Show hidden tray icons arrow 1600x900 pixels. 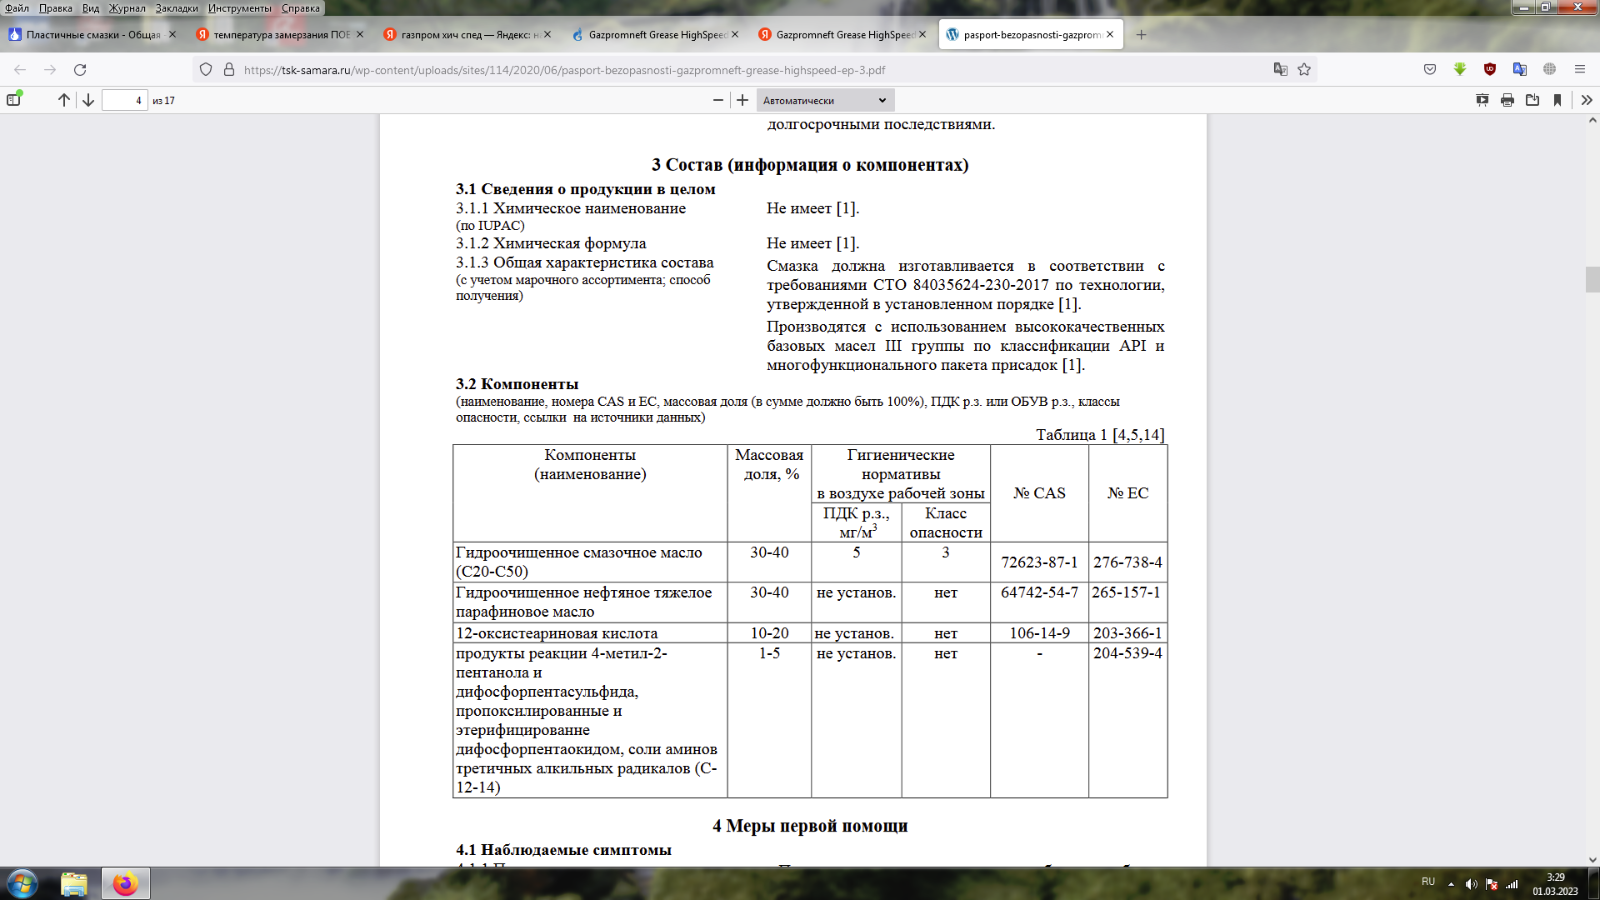tap(1451, 884)
